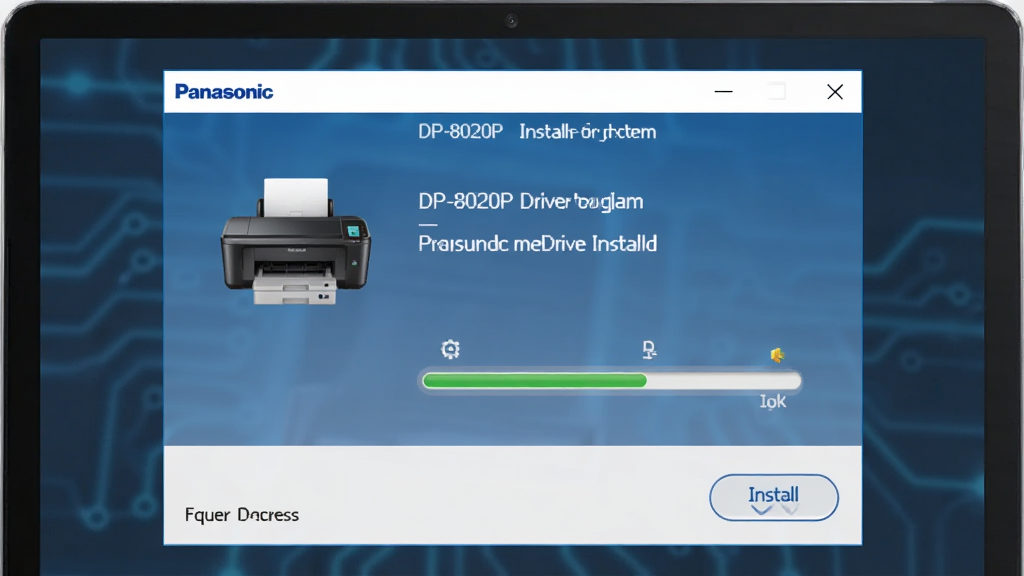Click the "DP-8020P" heading text at the top
The image size is (1024, 576).
pos(460,132)
